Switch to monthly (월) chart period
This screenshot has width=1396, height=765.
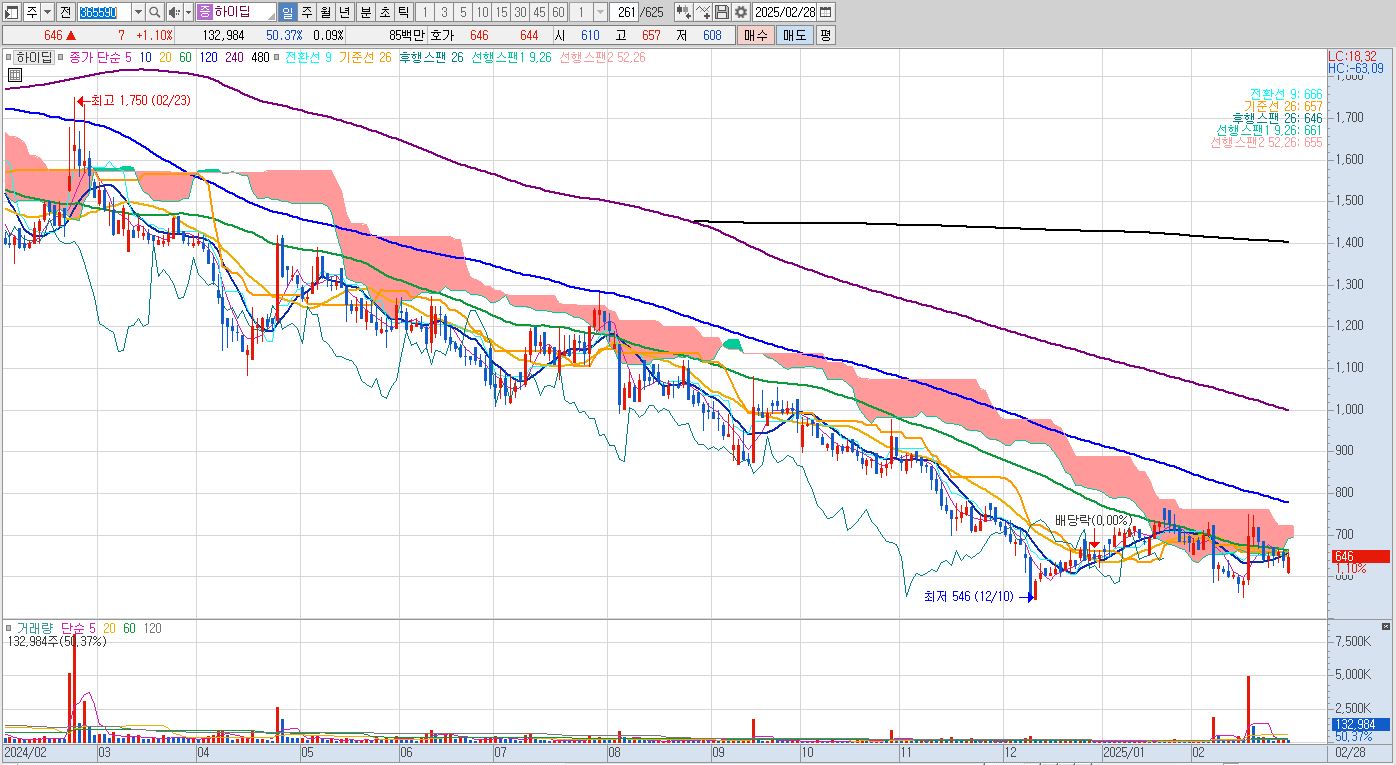point(325,12)
